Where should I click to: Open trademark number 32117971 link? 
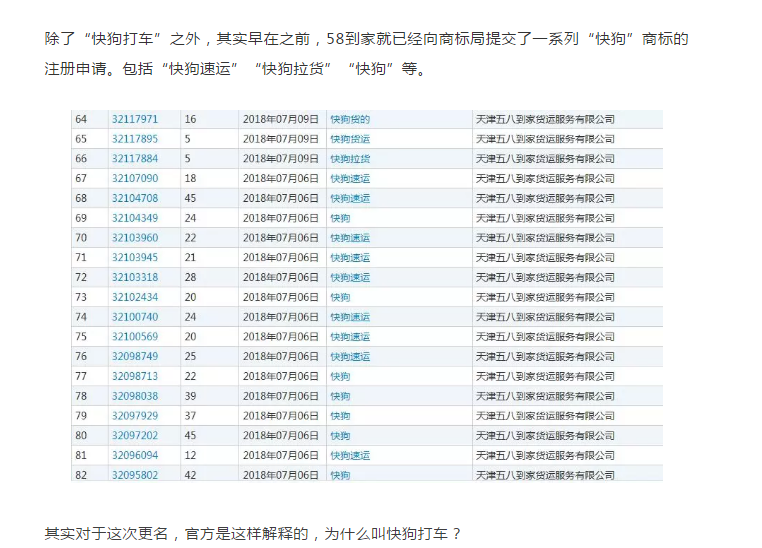click(135, 119)
